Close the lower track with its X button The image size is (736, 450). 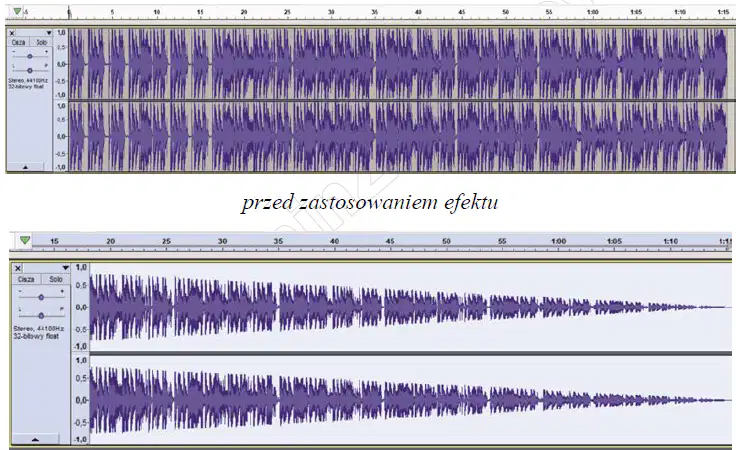point(17,268)
